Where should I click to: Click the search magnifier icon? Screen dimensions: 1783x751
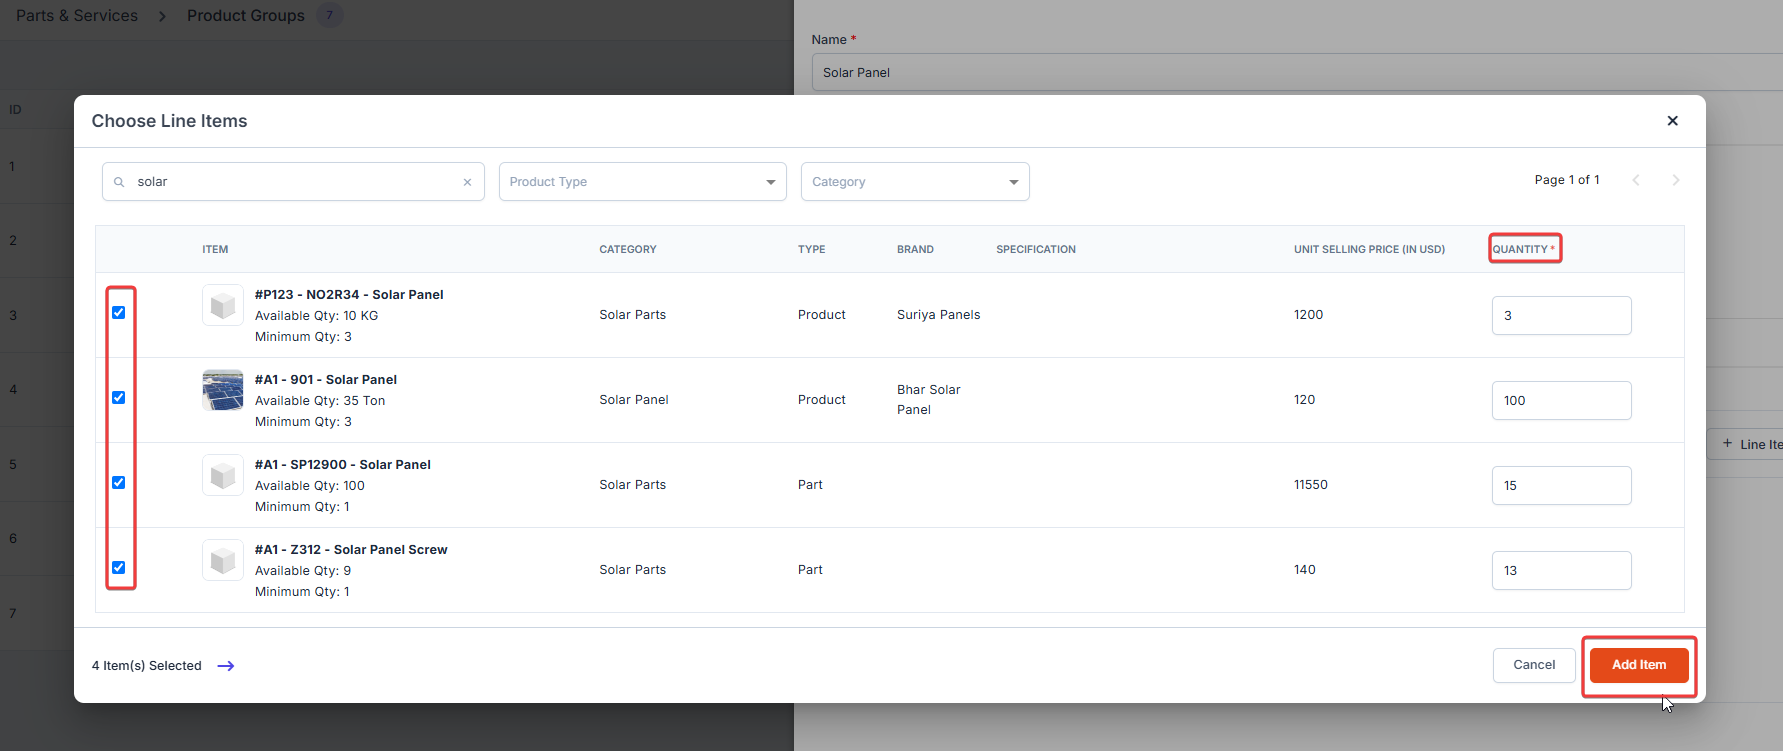tap(119, 182)
